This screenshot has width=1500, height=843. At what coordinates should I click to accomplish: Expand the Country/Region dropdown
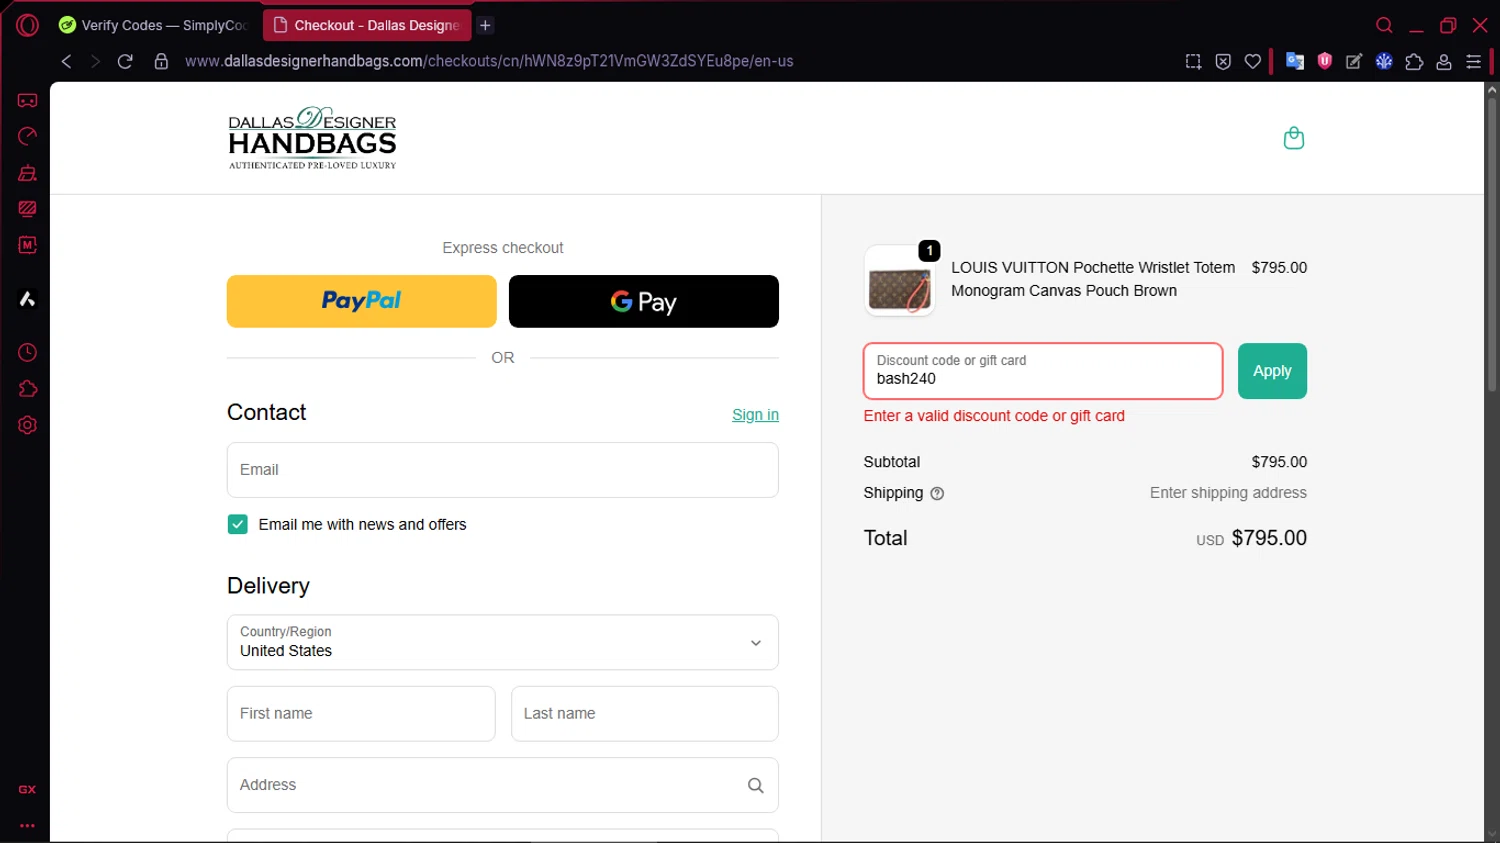point(503,642)
